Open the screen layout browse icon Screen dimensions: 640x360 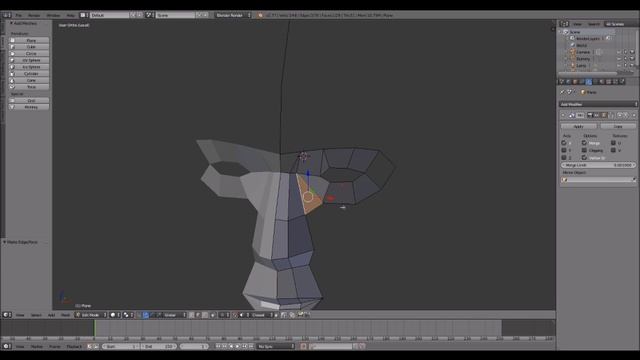(x=84, y=15)
